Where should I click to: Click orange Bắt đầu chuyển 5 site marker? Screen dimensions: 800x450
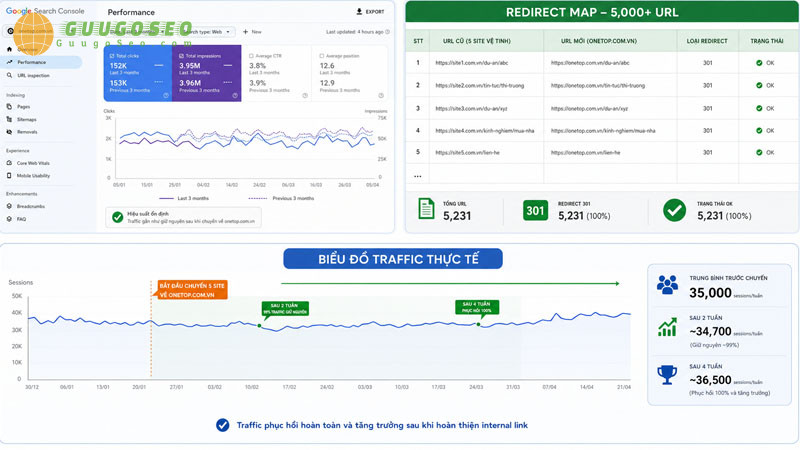(191, 290)
